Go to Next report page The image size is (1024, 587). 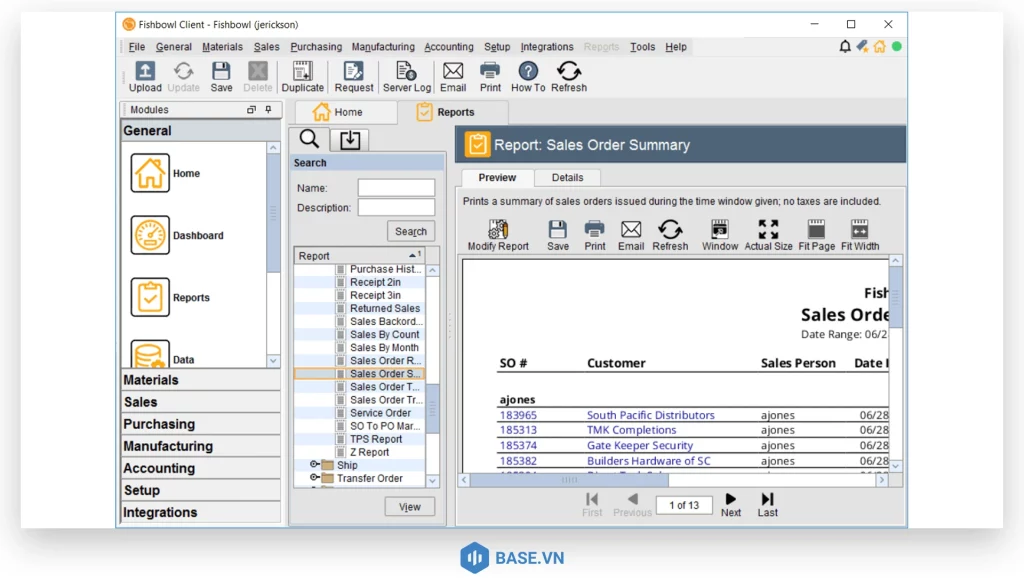(x=731, y=501)
